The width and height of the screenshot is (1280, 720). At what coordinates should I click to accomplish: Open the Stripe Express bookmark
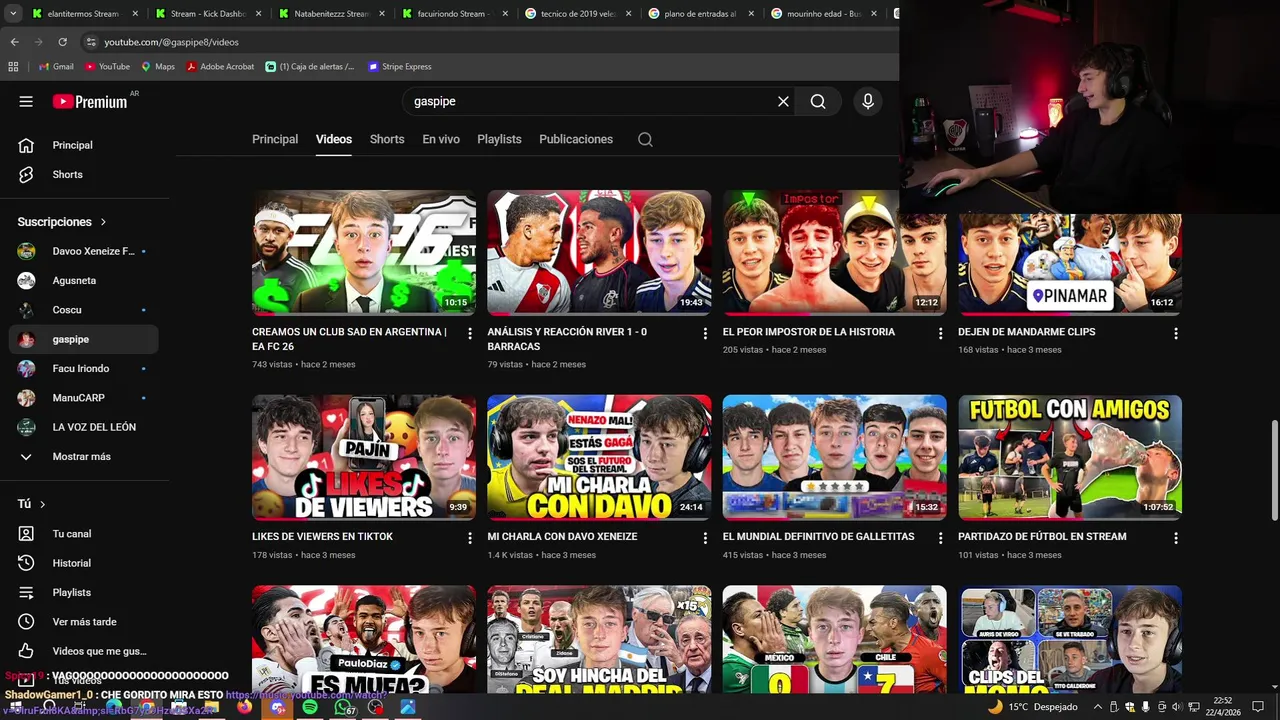pos(399,67)
